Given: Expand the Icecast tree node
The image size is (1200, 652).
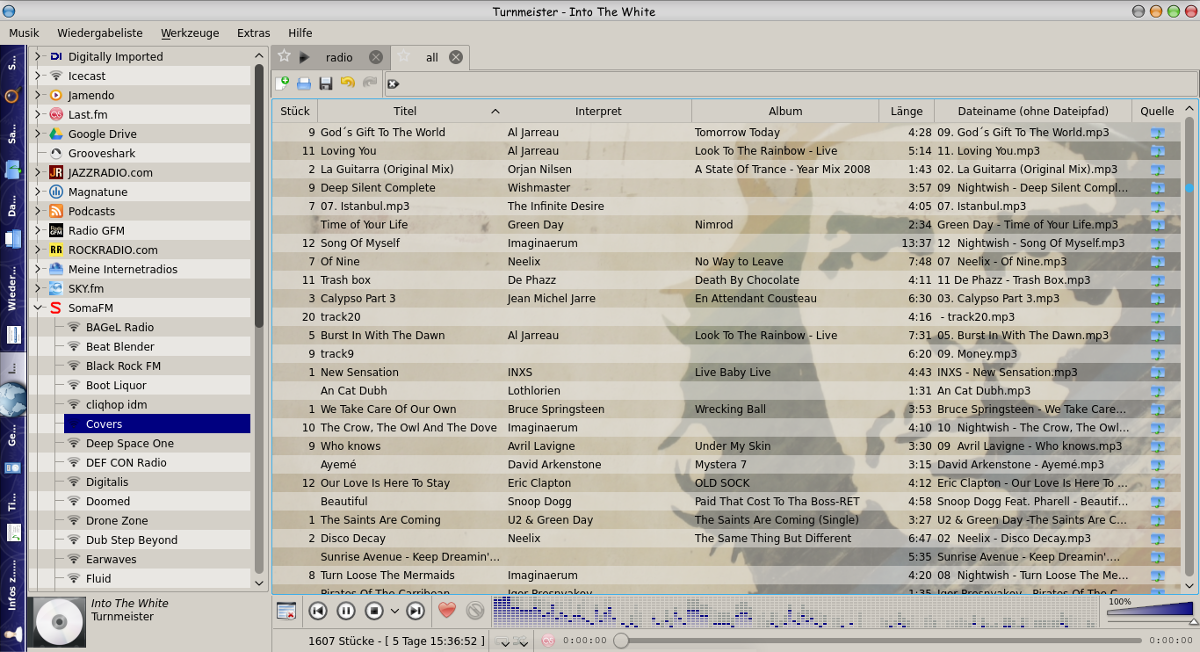Looking at the screenshot, I should (x=38, y=76).
